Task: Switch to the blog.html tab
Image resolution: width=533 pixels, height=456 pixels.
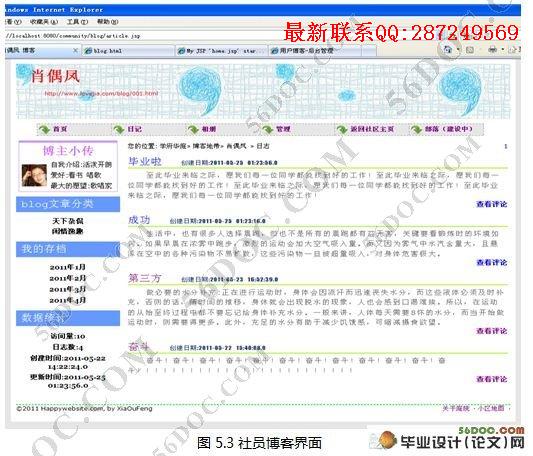Action: (128, 51)
